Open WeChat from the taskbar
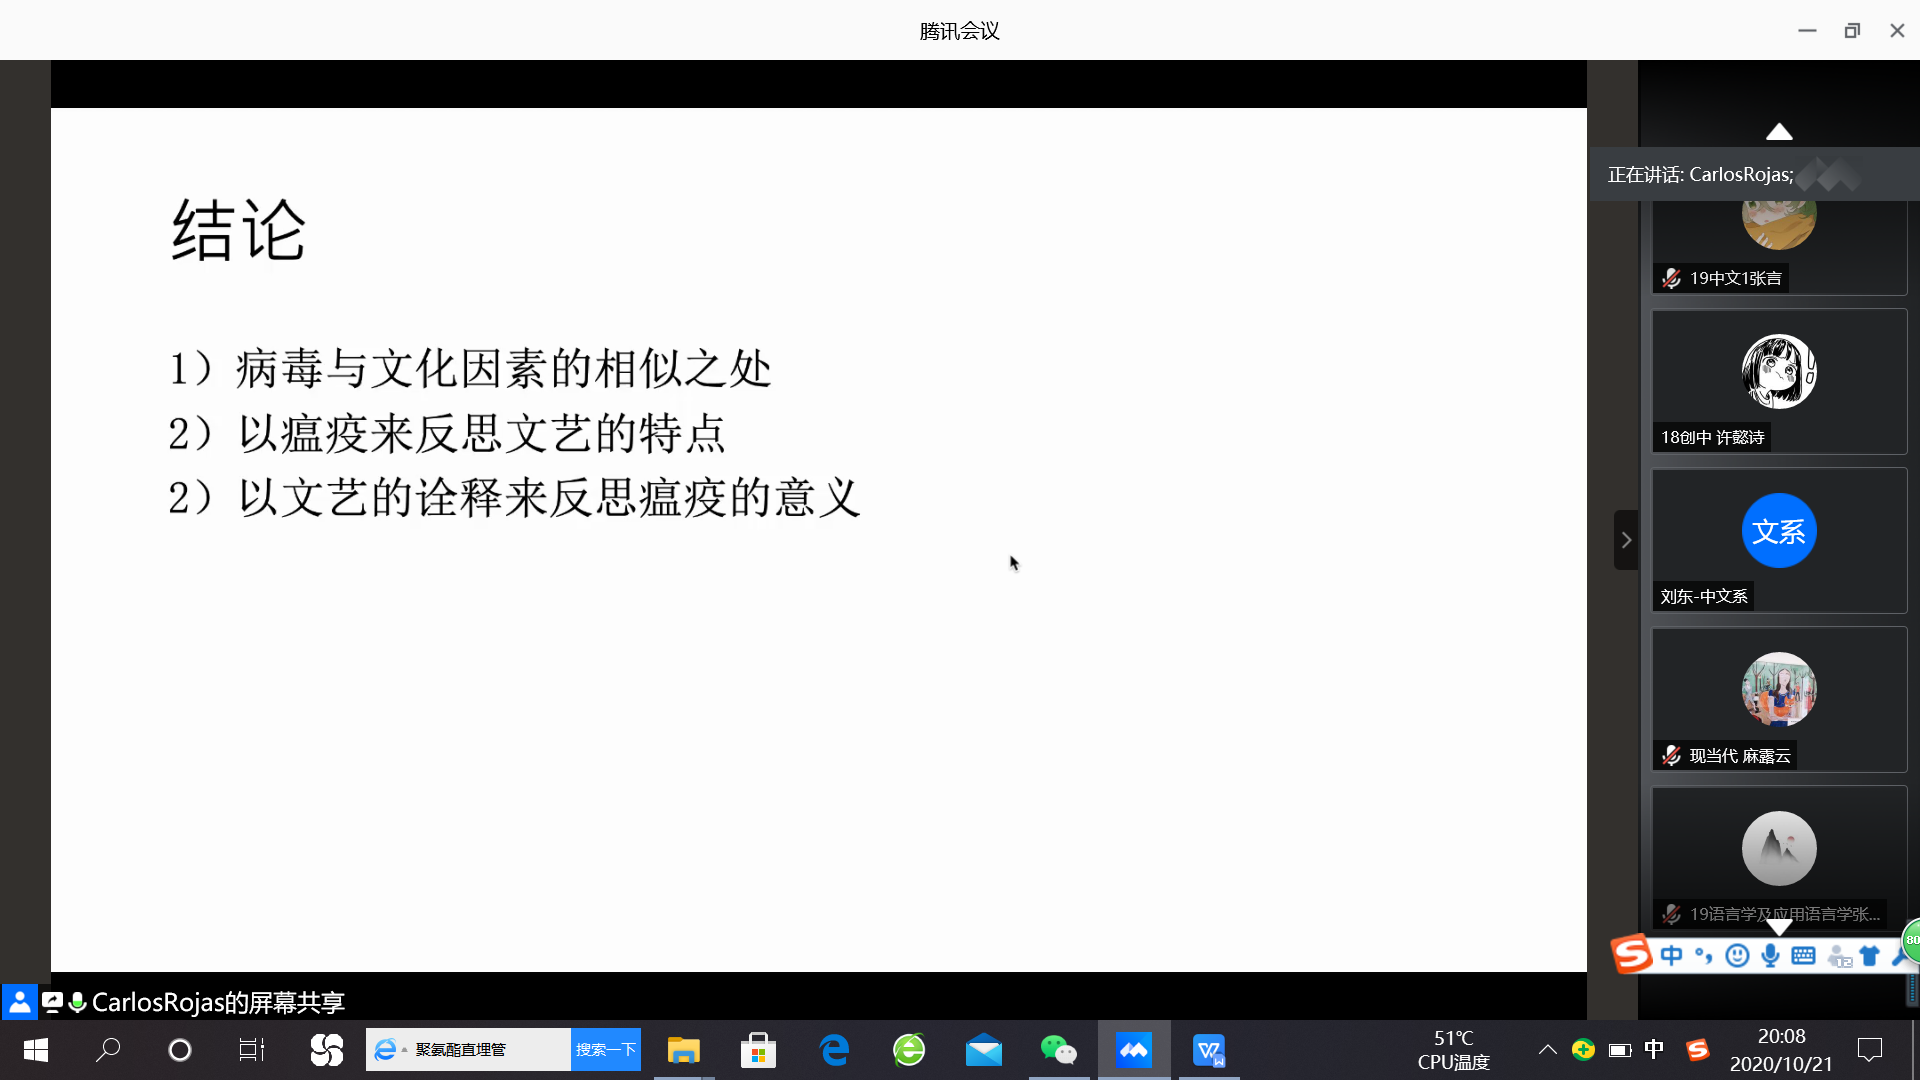 click(x=1058, y=1050)
